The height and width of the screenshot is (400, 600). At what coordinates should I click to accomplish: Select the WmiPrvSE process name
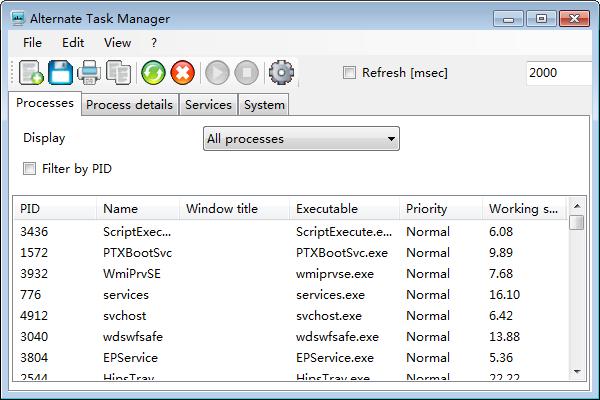(x=132, y=274)
